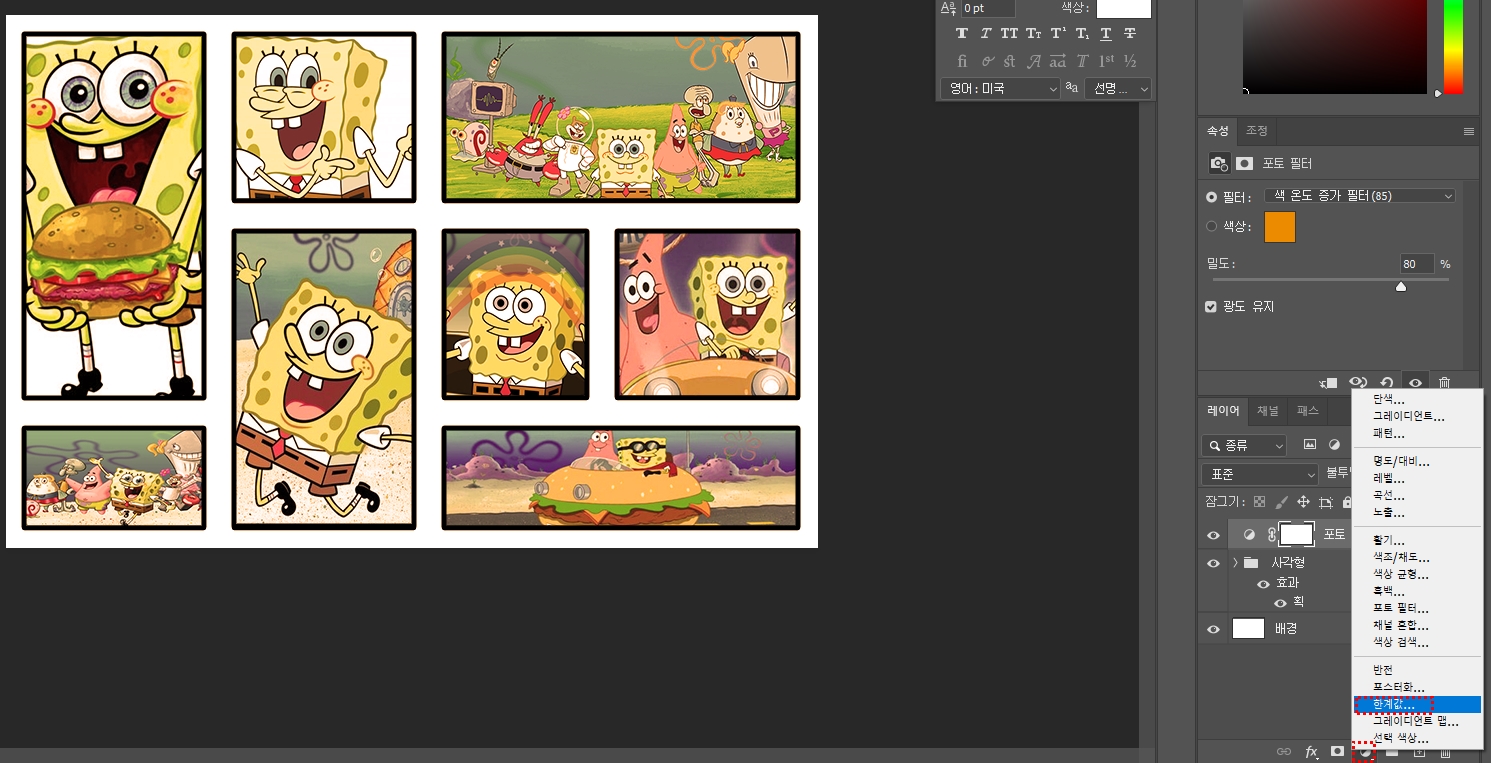Select 속성 tab
Image resolution: width=1491 pixels, height=763 pixels.
[1217, 131]
